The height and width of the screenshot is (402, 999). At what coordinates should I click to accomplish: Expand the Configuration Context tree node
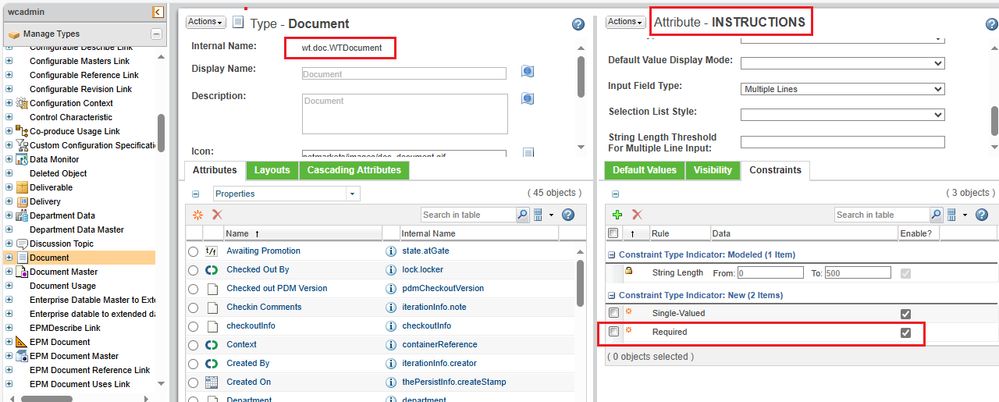pos(9,103)
